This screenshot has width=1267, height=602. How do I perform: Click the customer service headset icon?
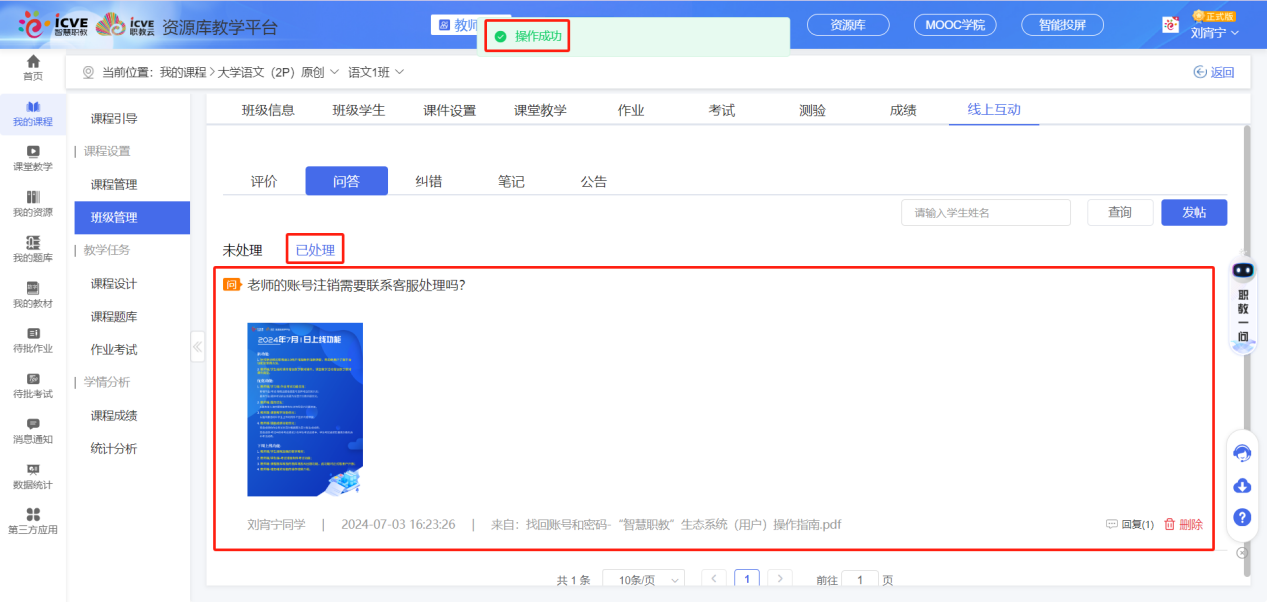point(1241,452)
